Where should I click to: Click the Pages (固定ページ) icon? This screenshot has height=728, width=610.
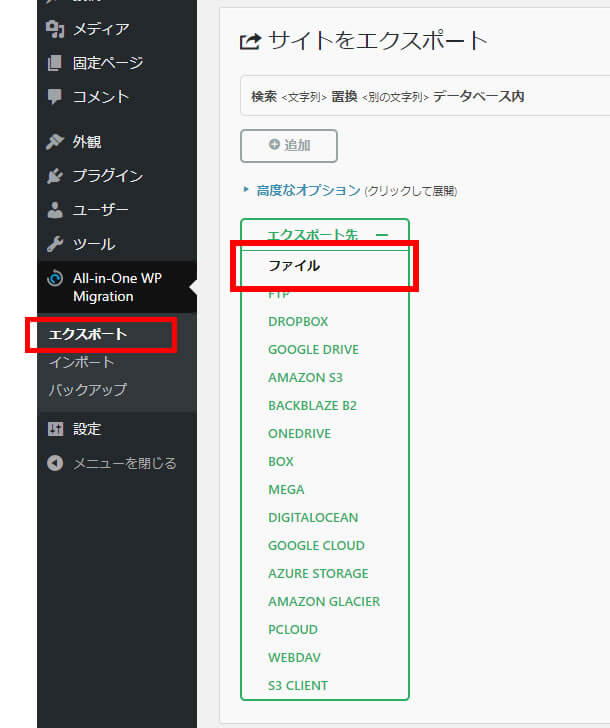coord(55,63)
